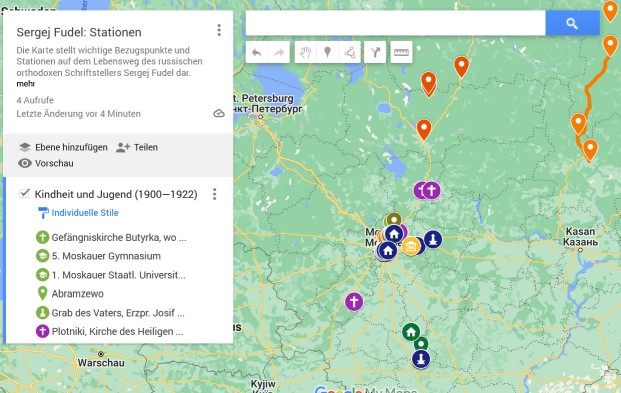Screen dimensions: 621x393
Task: Select the 5. Moskauer Gymnasium list entry
Action: (x=106, y=256)
